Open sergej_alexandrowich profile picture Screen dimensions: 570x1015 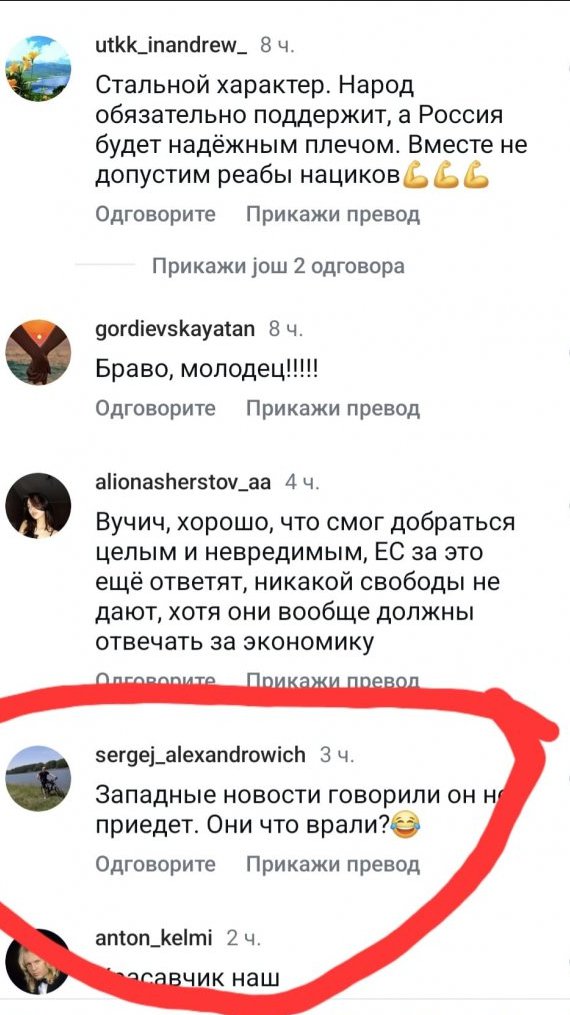38,778
